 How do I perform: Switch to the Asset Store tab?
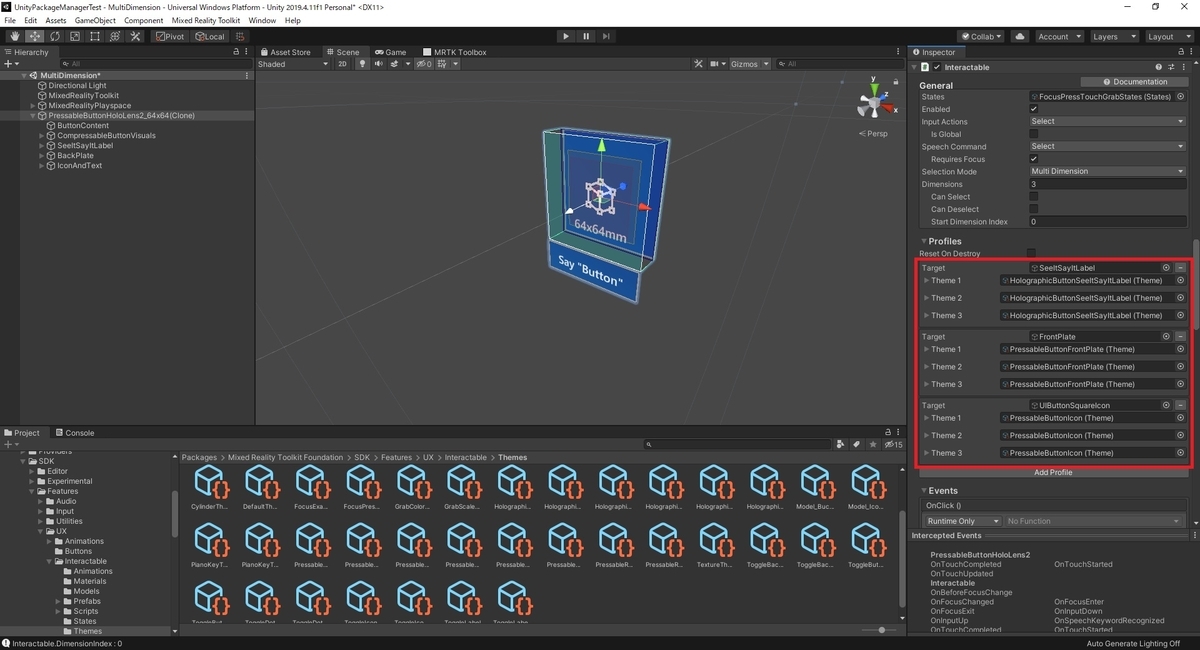pos(285,52)
